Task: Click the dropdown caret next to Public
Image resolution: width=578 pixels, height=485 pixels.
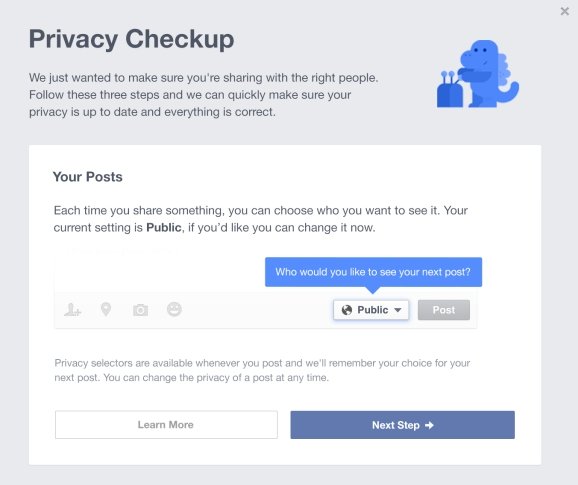Action: (x=398, y=310)
